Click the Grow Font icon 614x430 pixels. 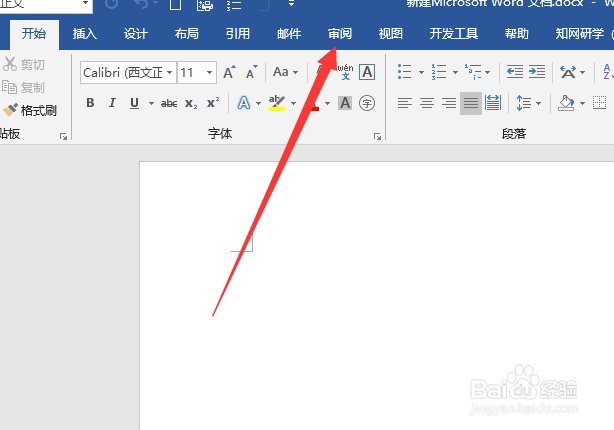pyautogui.click(x=229, y=72)
